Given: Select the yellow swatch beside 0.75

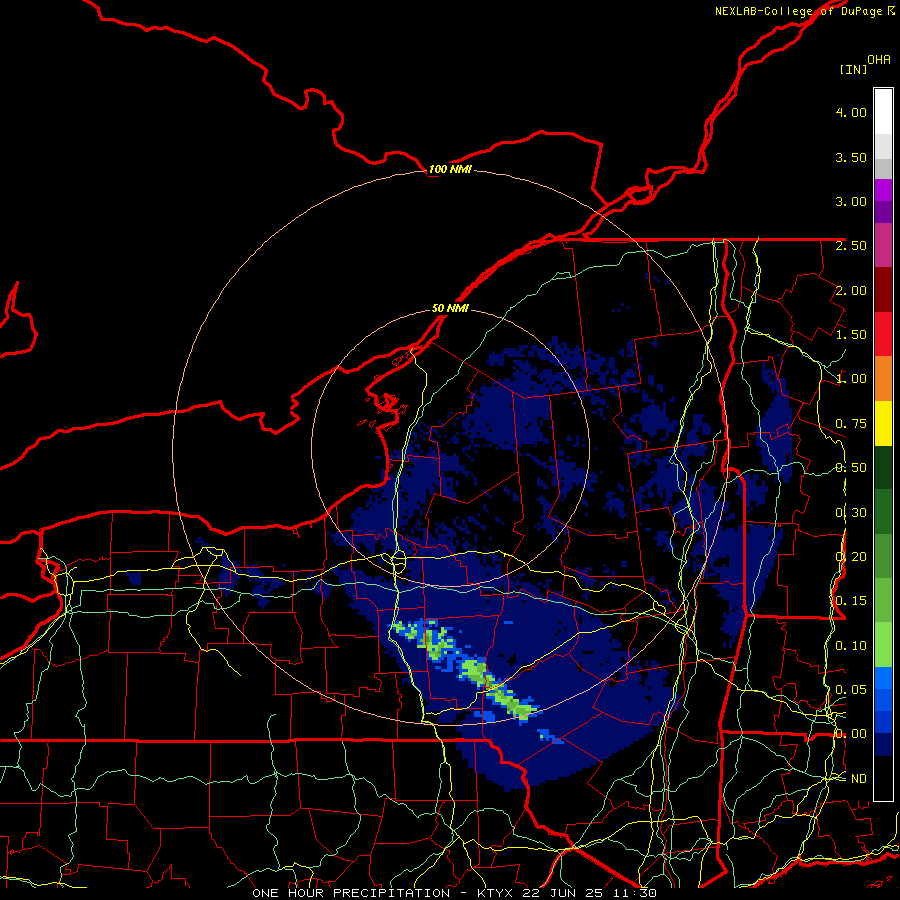Looking at the screenshot, I should pyautogui.click(x=883, y=423).
